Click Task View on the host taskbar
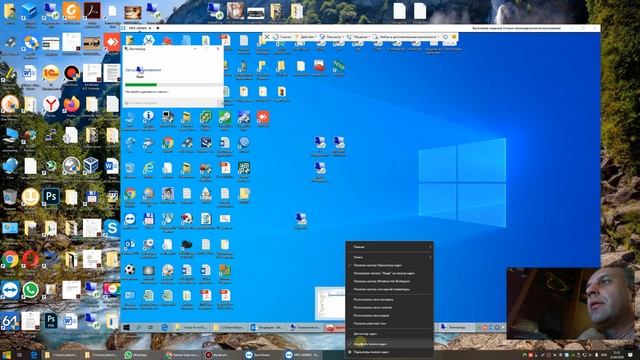 pyautogui.click(x=20, y=355)
